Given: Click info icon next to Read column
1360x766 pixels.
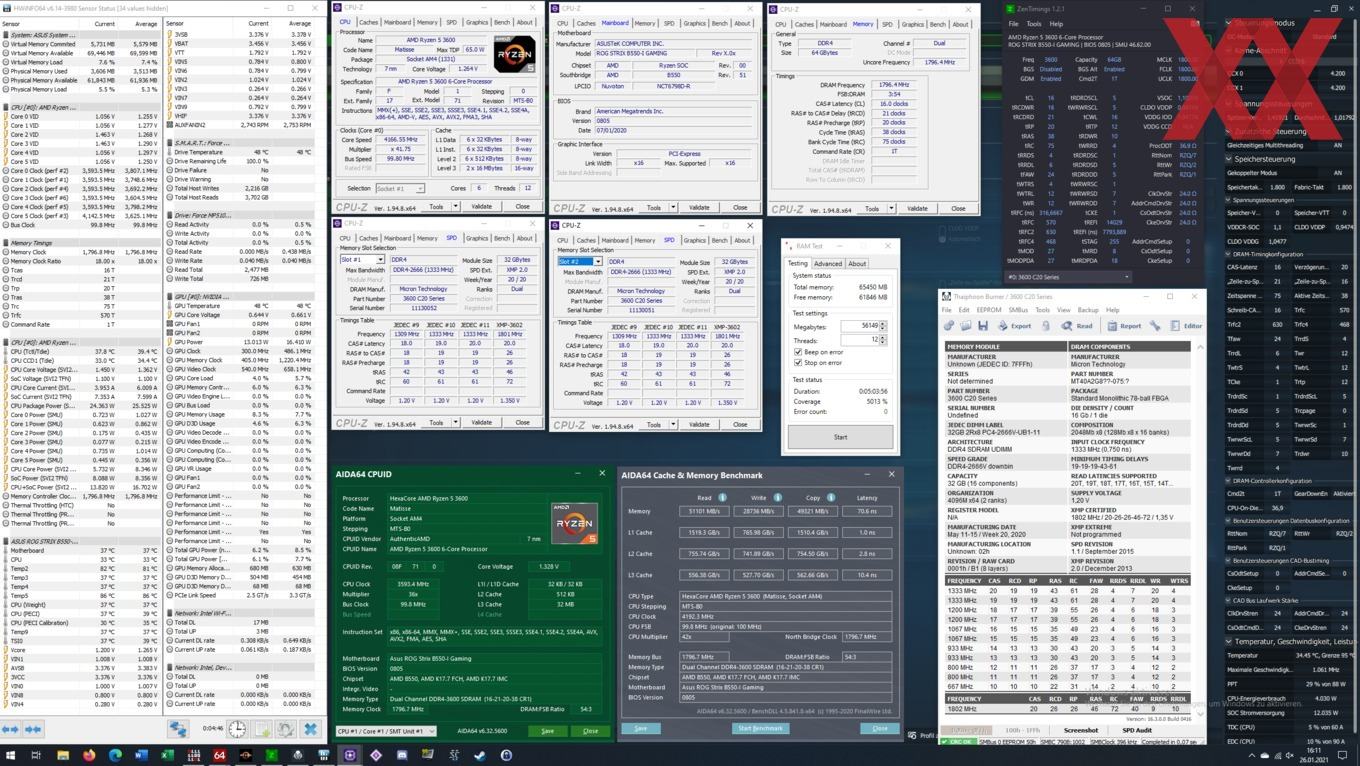Looking at the screenshot, I should (722, 497).
